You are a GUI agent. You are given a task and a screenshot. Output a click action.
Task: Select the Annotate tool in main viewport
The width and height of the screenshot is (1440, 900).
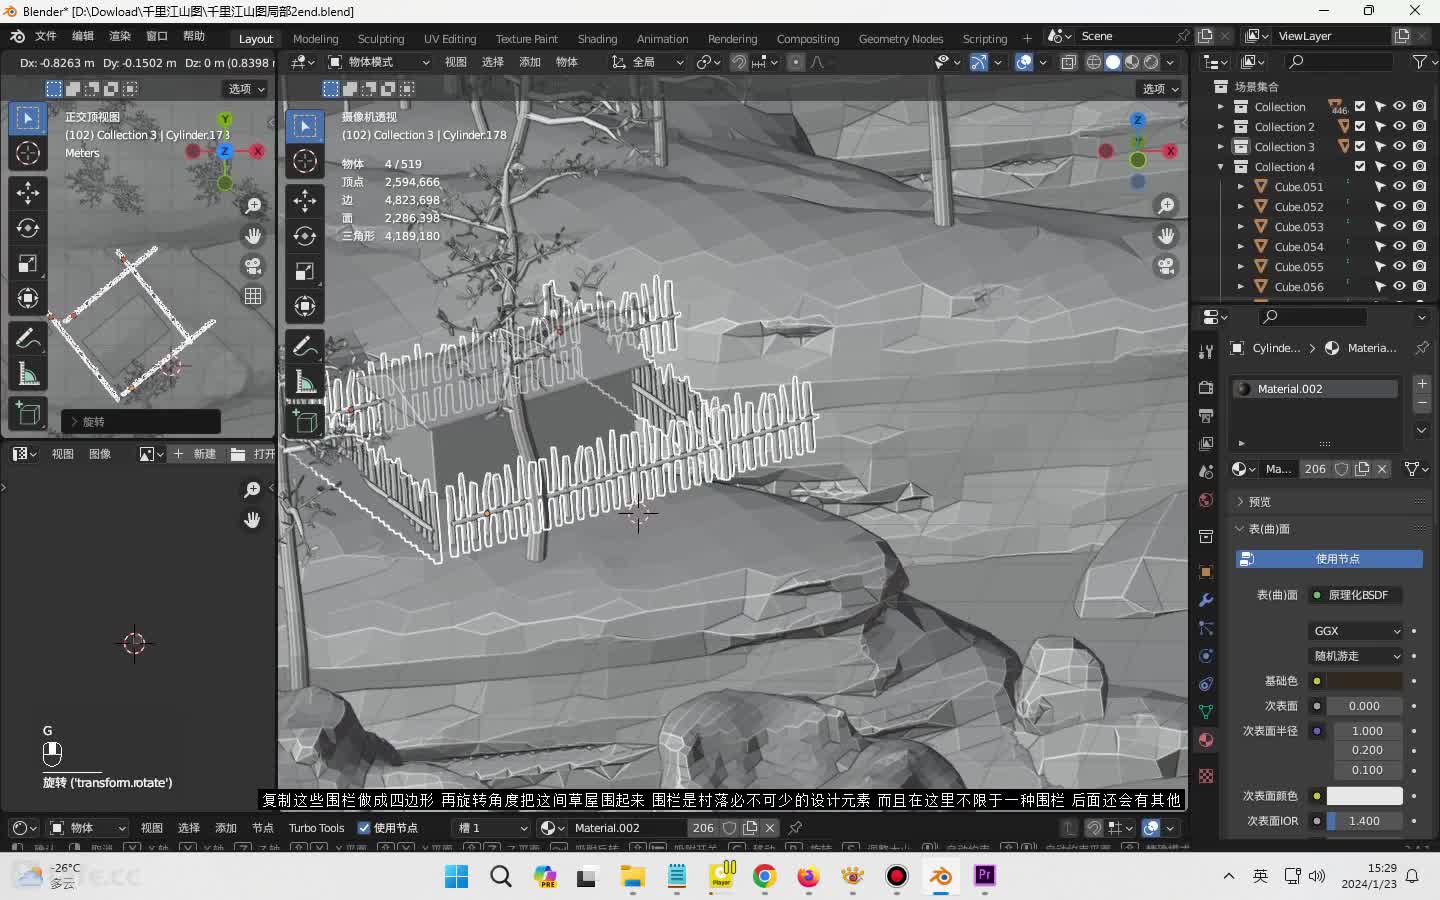point(305,347)
